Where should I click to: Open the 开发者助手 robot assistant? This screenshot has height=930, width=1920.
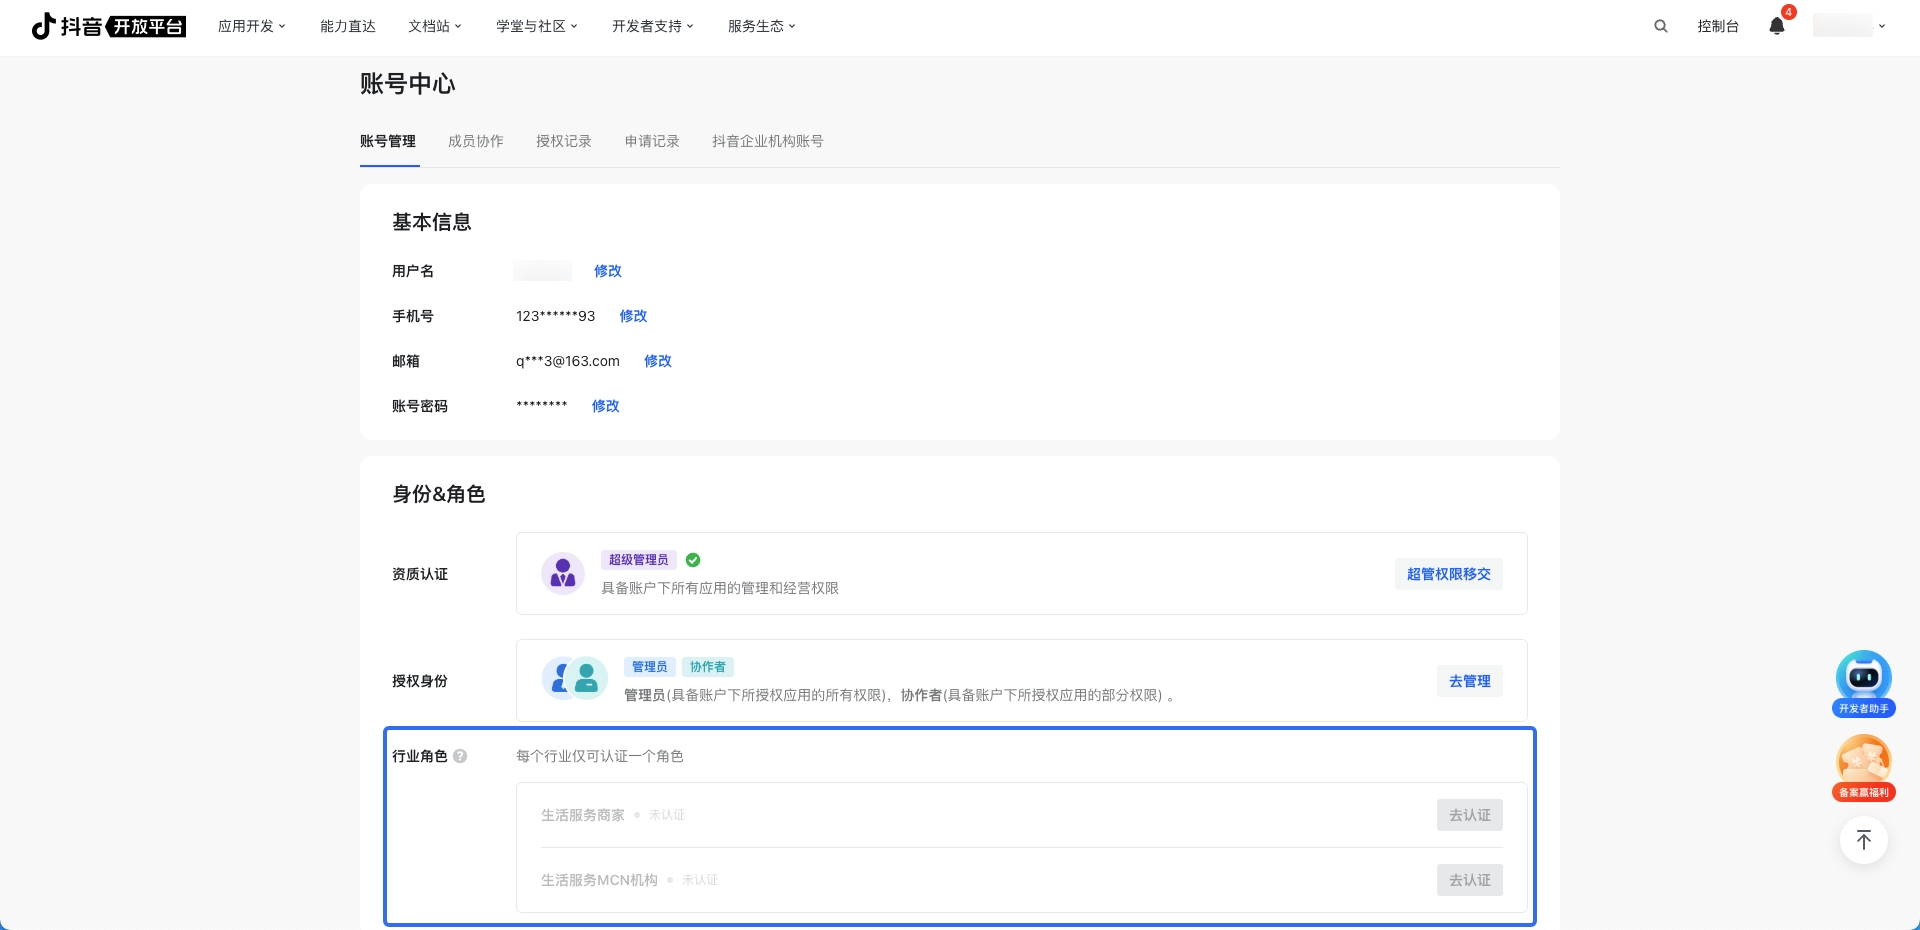pyautogui.click(x=1864, y=684)
